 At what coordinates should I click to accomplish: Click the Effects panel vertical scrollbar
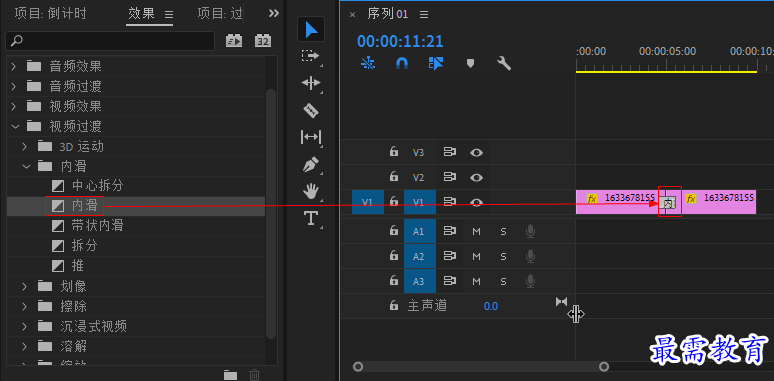click(x=271, y=214)
